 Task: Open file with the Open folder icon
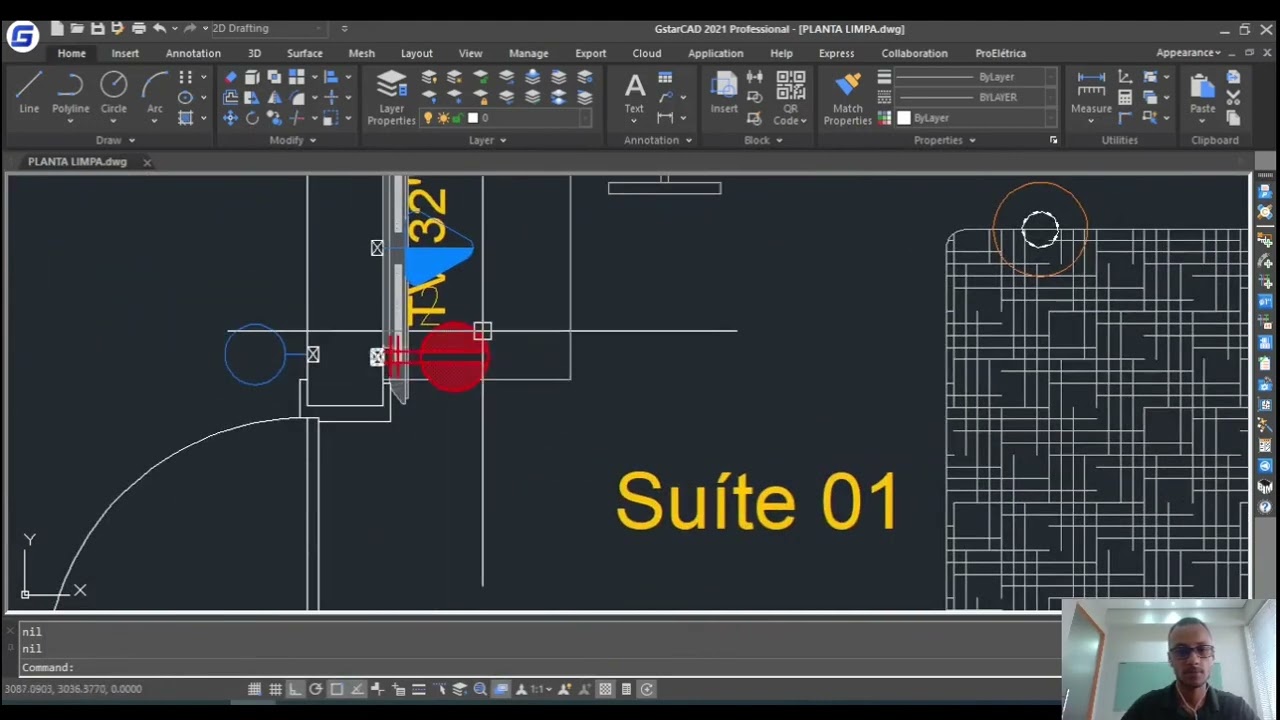pos(77,28)
